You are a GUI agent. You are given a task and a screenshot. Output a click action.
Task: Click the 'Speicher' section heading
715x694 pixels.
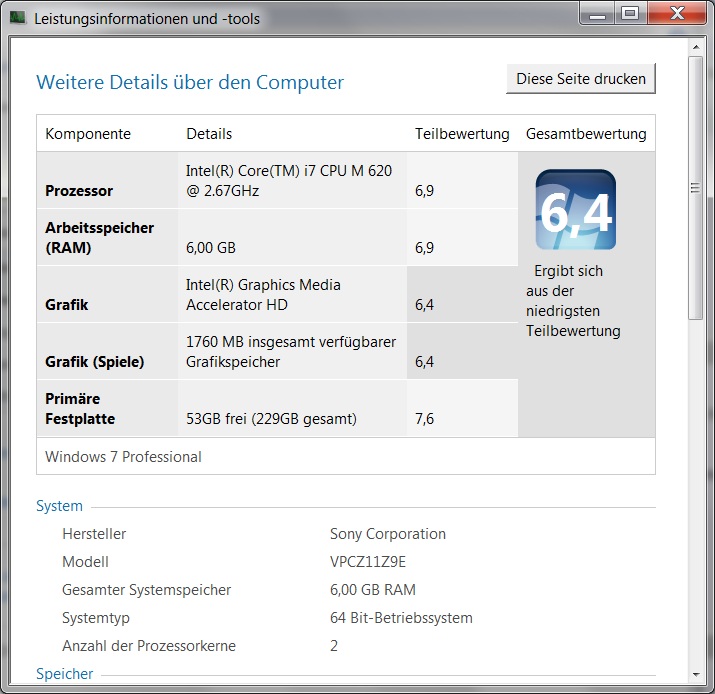pyautogui.click(x=64, y=673)
